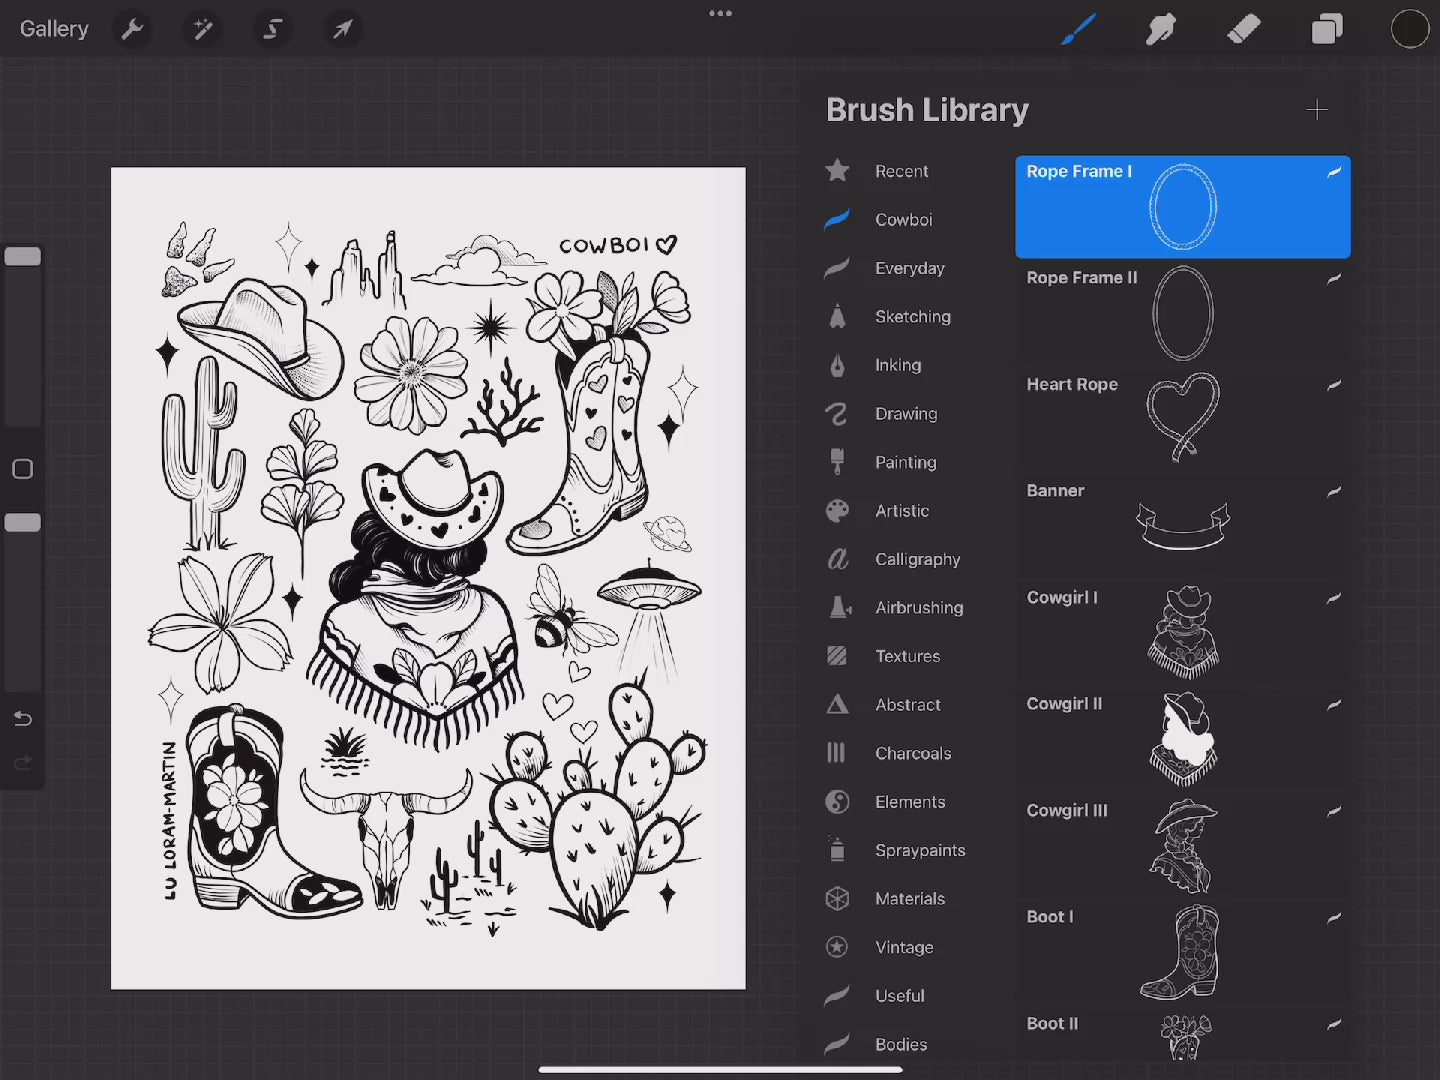The width and height of the screenshot is (1440, 1080).
Task: Return to the Gallery
Action: pos(54,29)
